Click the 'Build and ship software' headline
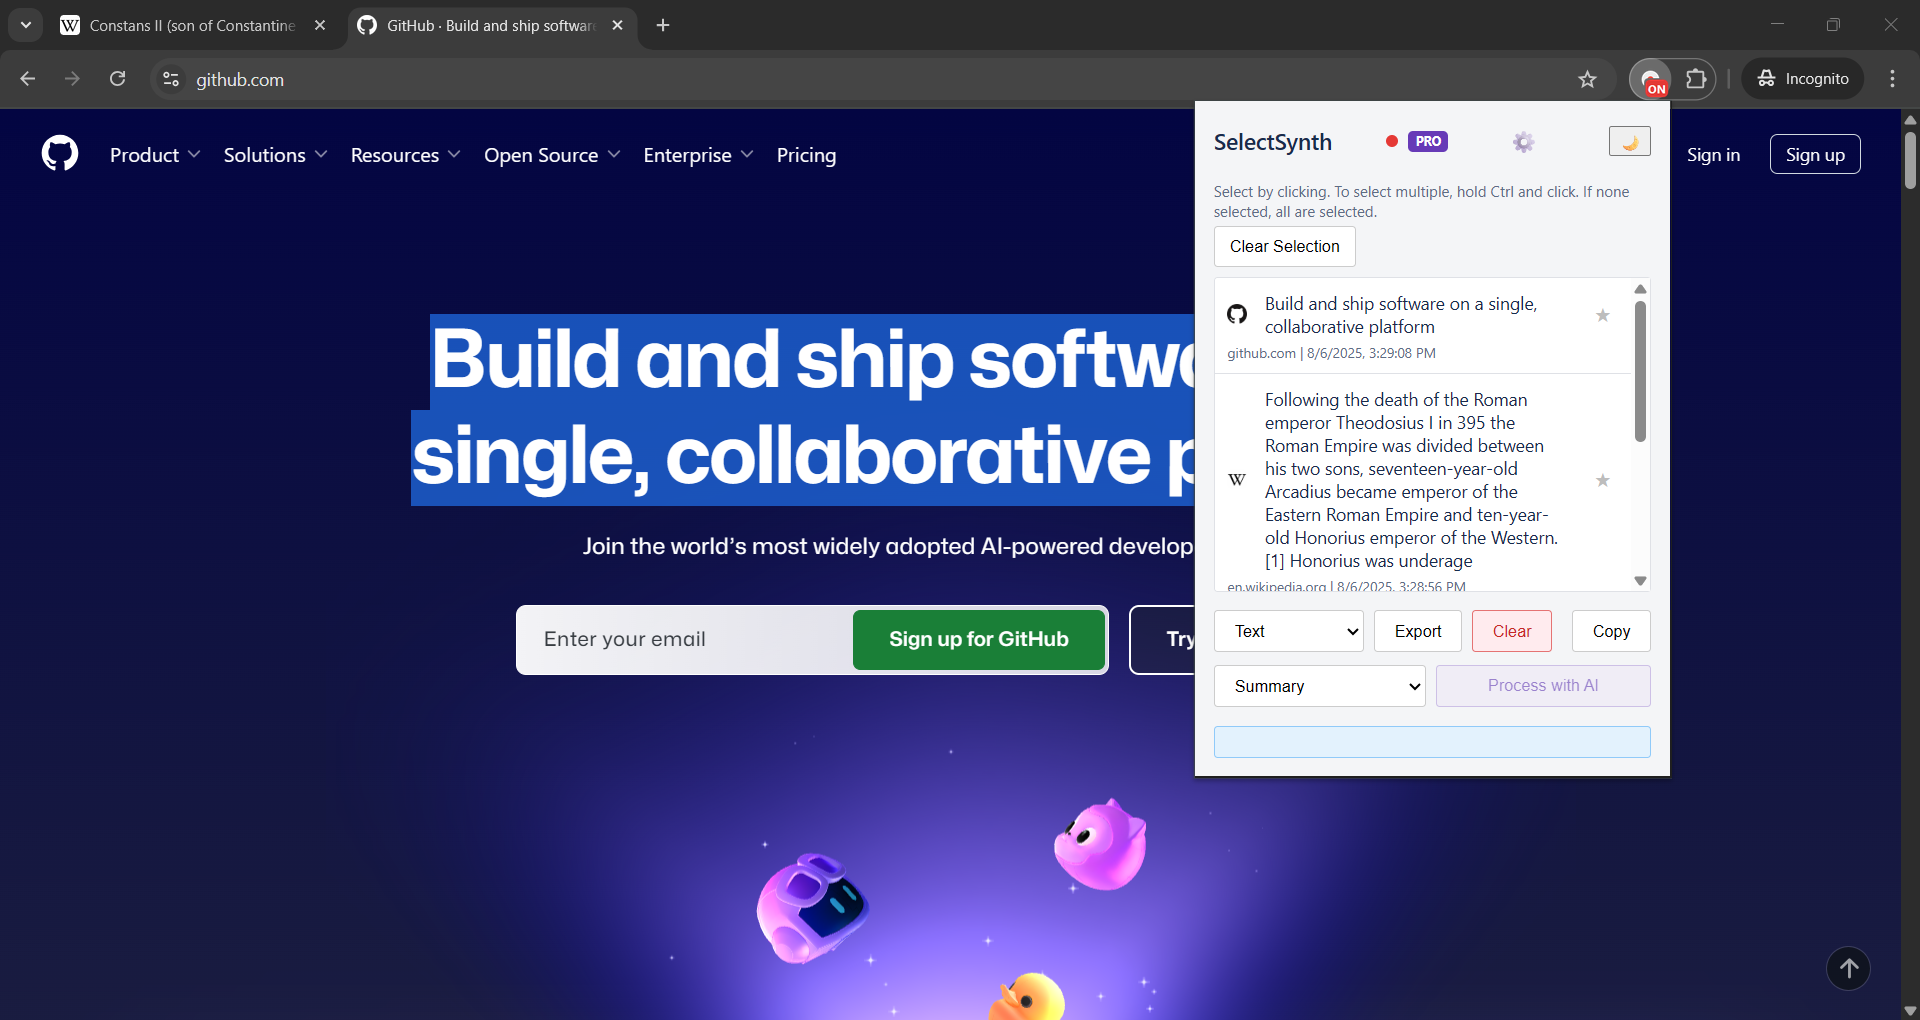This screenshot has height=1020, width=1920. pyautogui.click(x=803, y=409)
